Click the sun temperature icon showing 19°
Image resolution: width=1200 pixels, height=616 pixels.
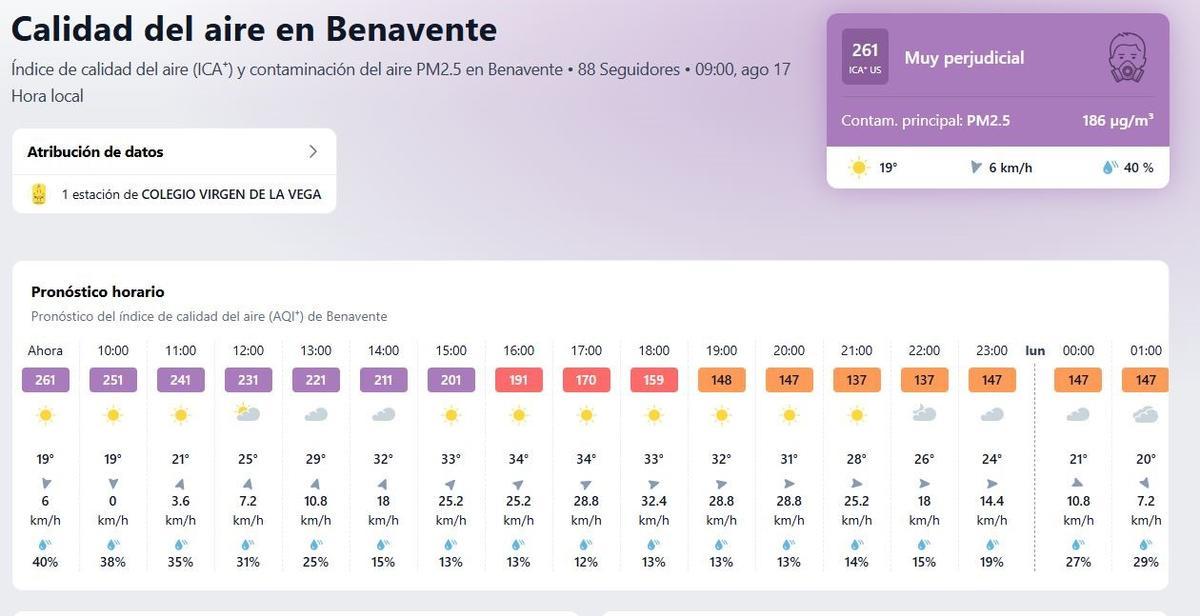[858, 166]
